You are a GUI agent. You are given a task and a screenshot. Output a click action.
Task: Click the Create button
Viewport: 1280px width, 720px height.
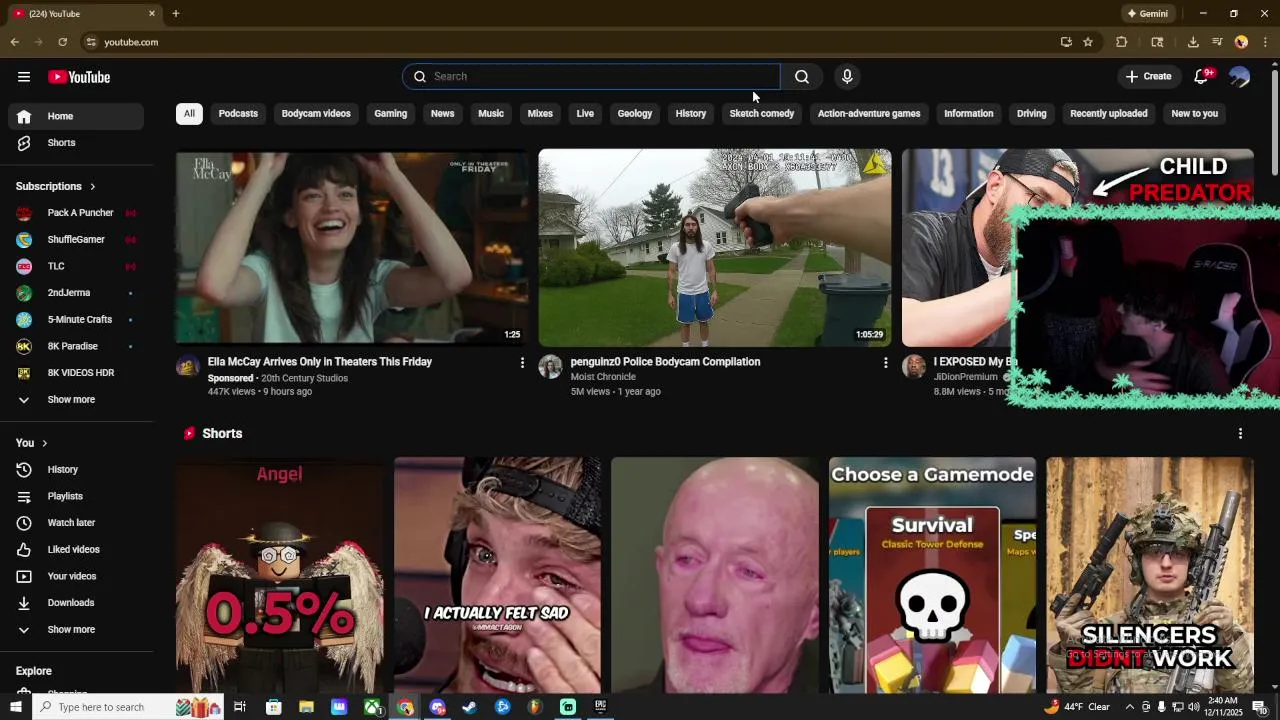click(1148, 77)
